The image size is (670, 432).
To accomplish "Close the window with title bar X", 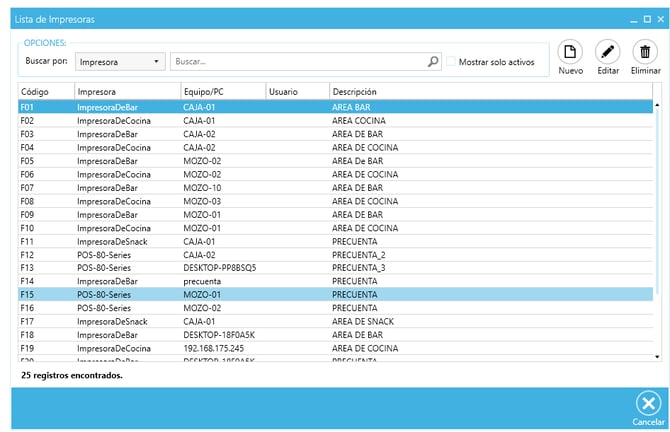I will click(659, 19).
